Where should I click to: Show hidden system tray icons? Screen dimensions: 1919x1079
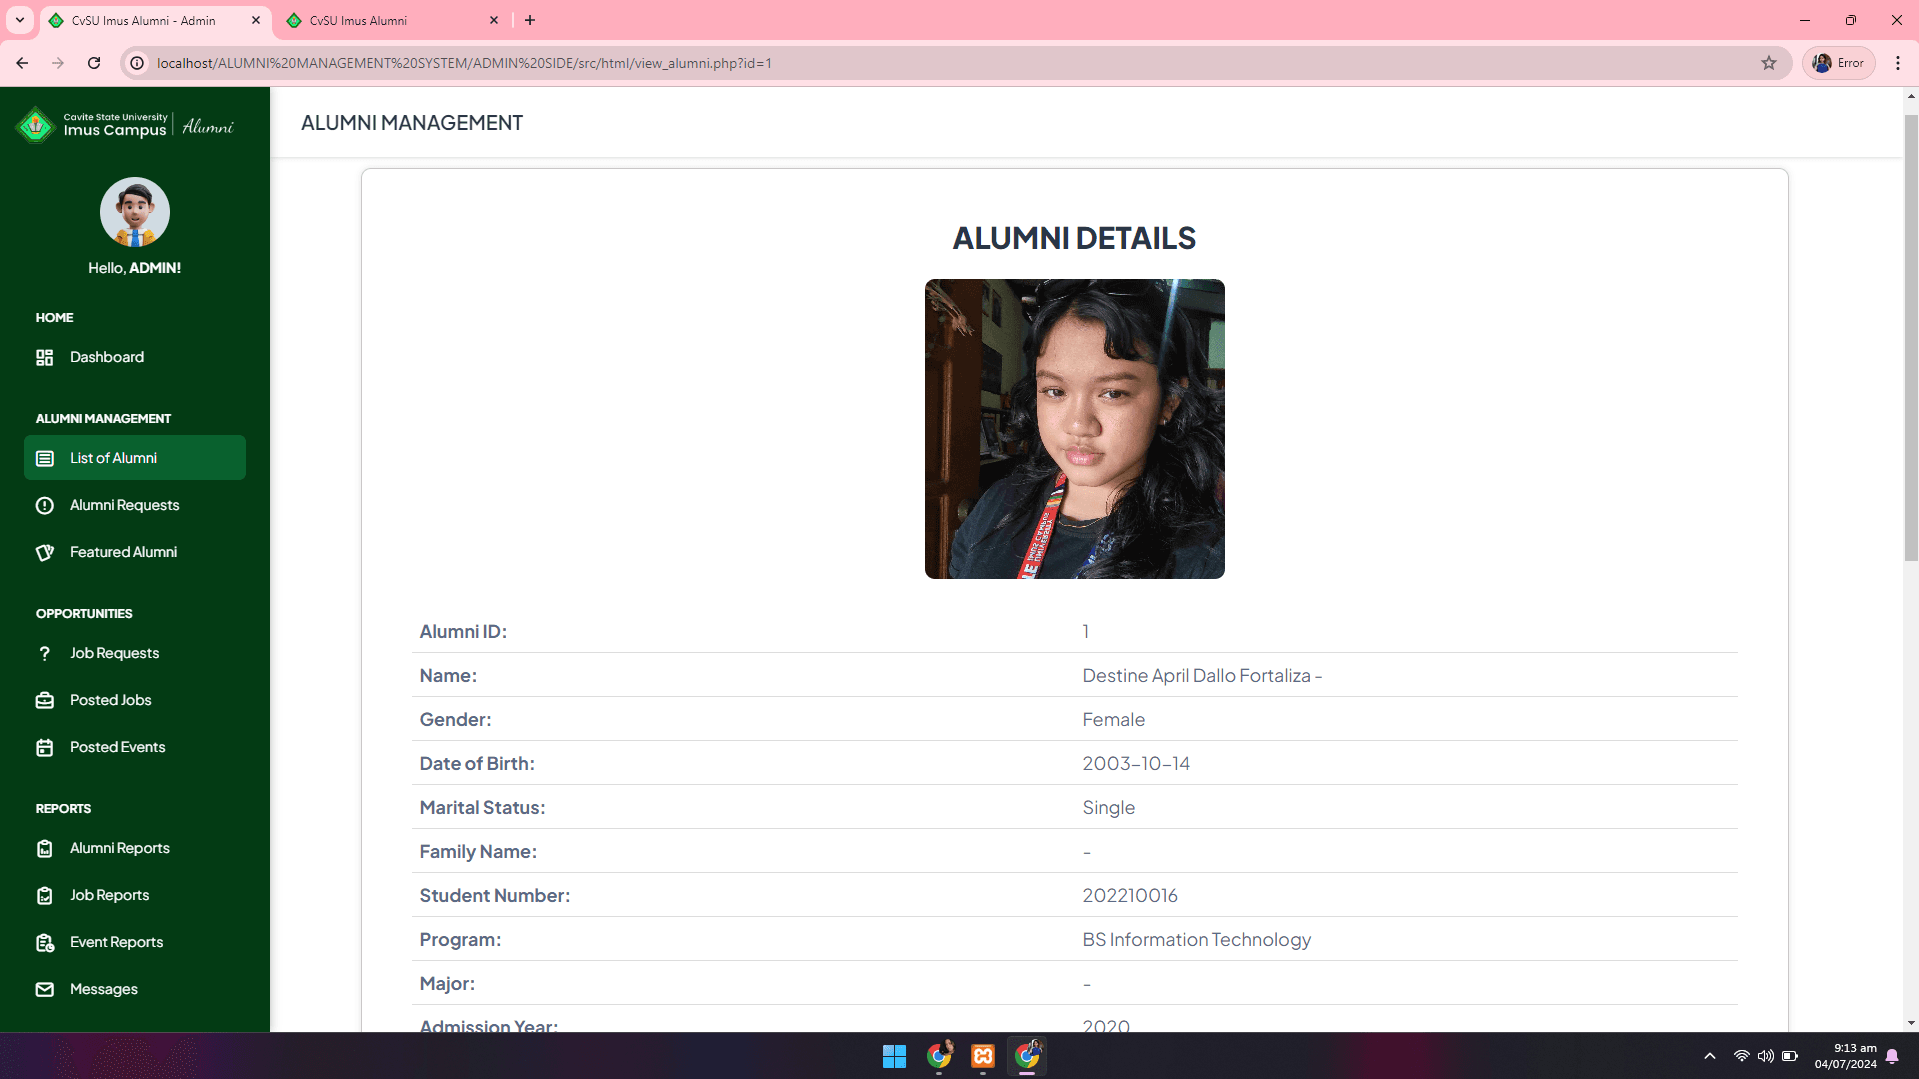click(x=1710, y=1056)
